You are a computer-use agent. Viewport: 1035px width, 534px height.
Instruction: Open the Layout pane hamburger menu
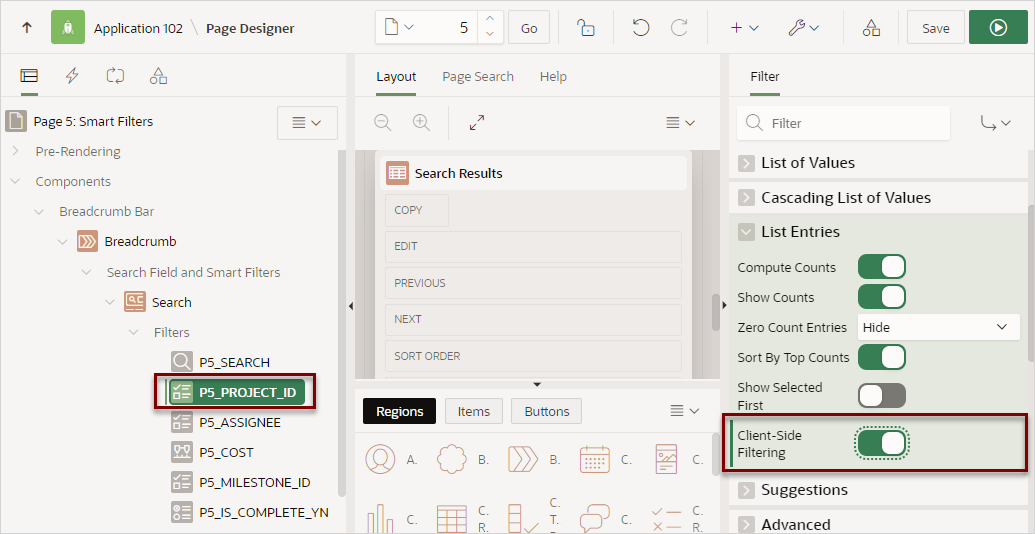pos(682,122)
